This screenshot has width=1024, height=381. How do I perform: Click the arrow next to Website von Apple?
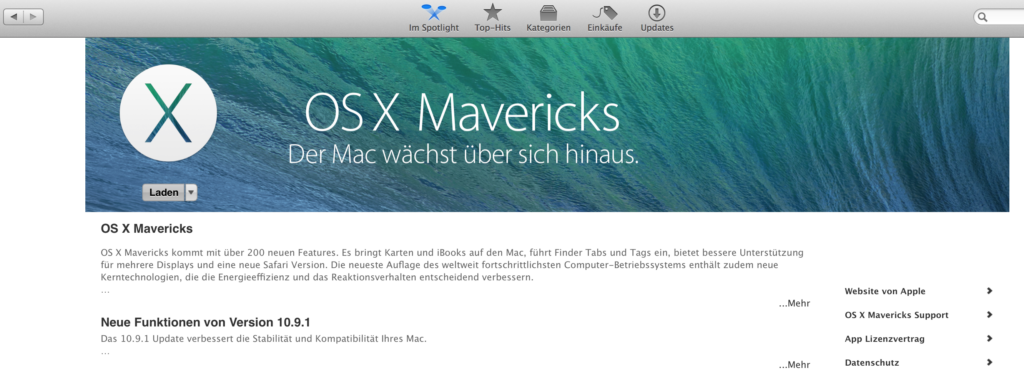point(990,291)
